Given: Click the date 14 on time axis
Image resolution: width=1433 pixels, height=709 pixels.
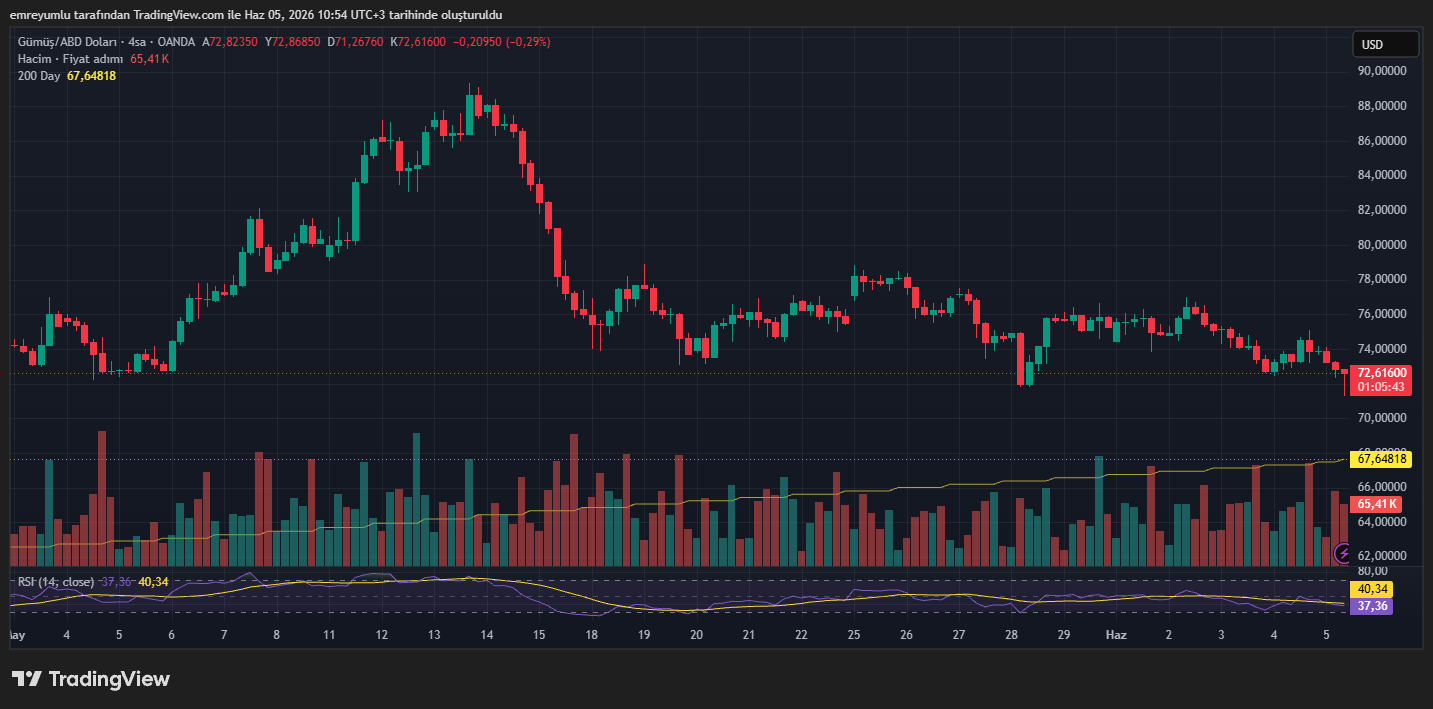Looking at the screenshot, I should (x=486, y=635).
